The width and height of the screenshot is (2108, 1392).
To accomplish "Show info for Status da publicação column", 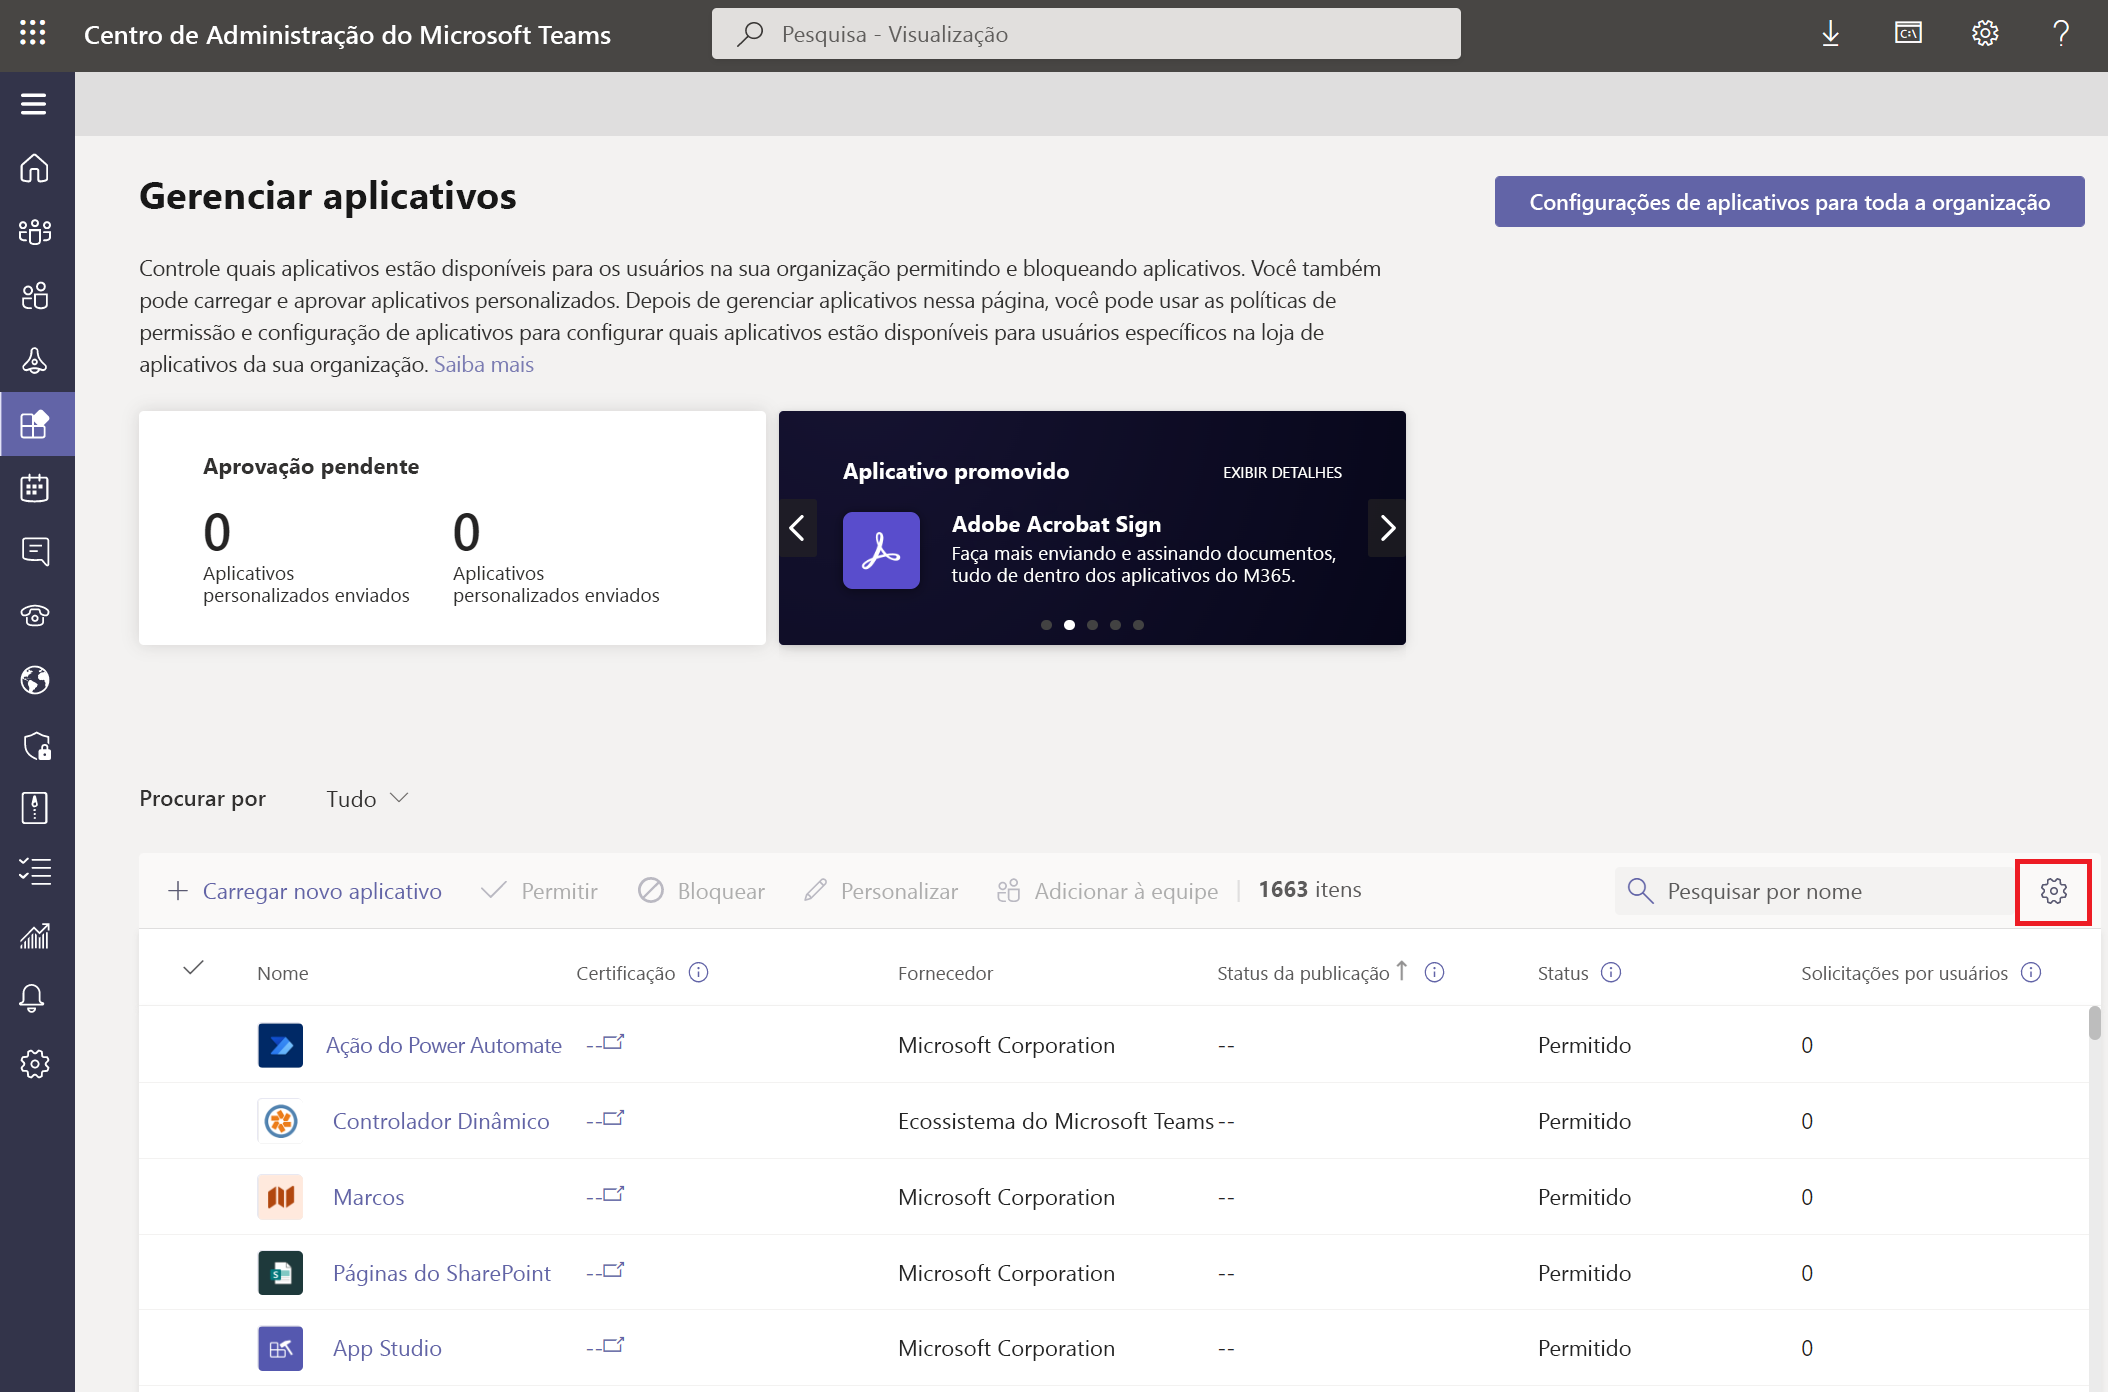I will [1434, 972].
